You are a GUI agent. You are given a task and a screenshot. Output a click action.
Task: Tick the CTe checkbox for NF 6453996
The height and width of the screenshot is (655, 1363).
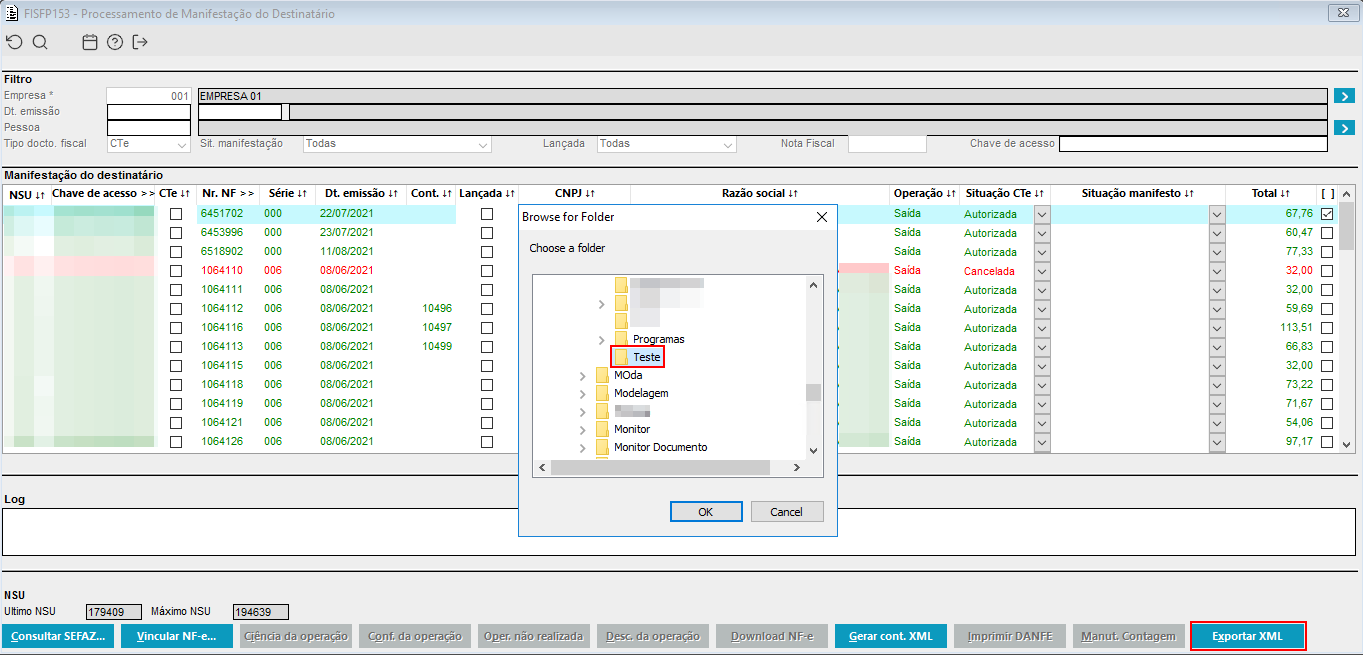[x=176, y=233]
